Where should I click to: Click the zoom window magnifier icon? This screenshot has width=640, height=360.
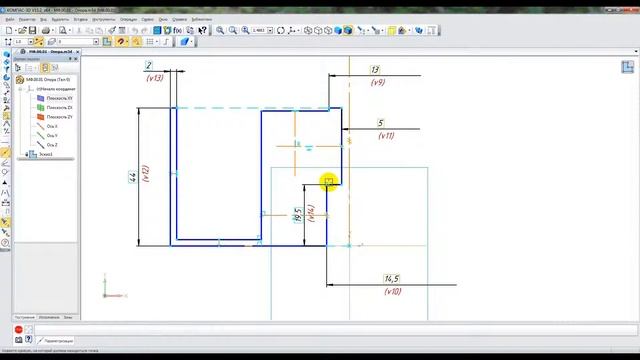click(x=233, y=30)
